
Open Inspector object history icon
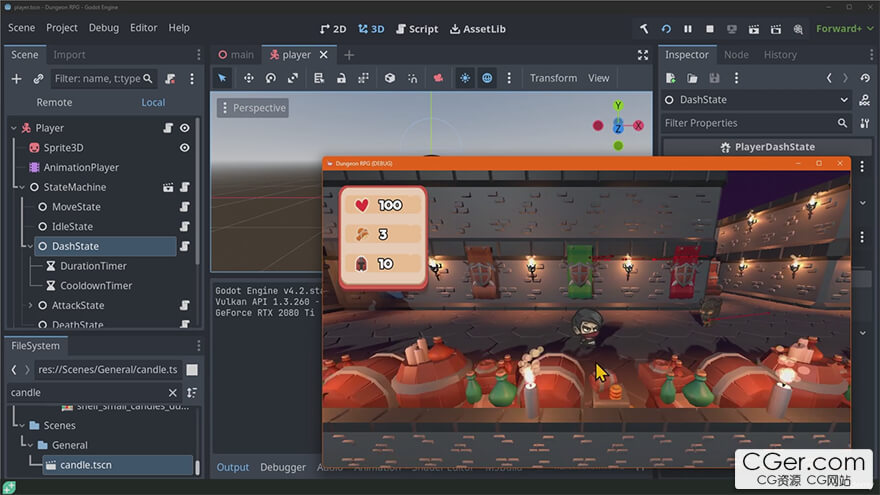pos(865,78)
